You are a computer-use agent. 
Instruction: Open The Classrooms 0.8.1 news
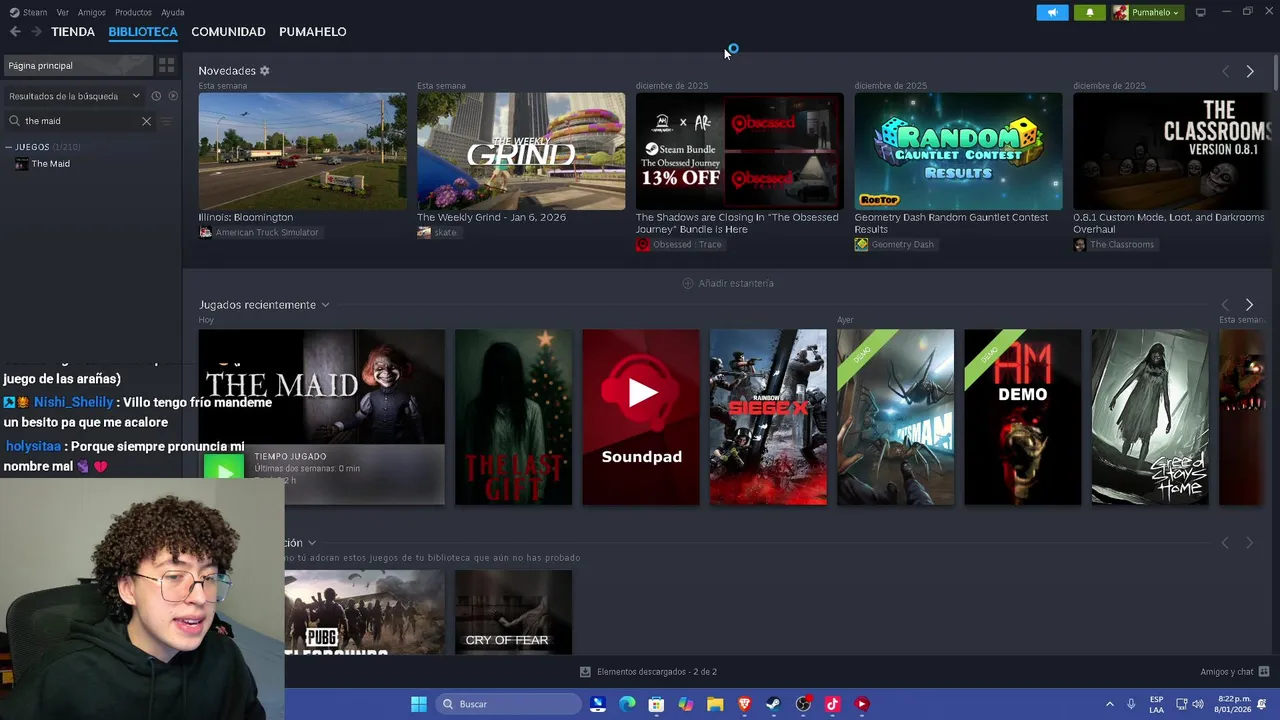(1174, 152)
